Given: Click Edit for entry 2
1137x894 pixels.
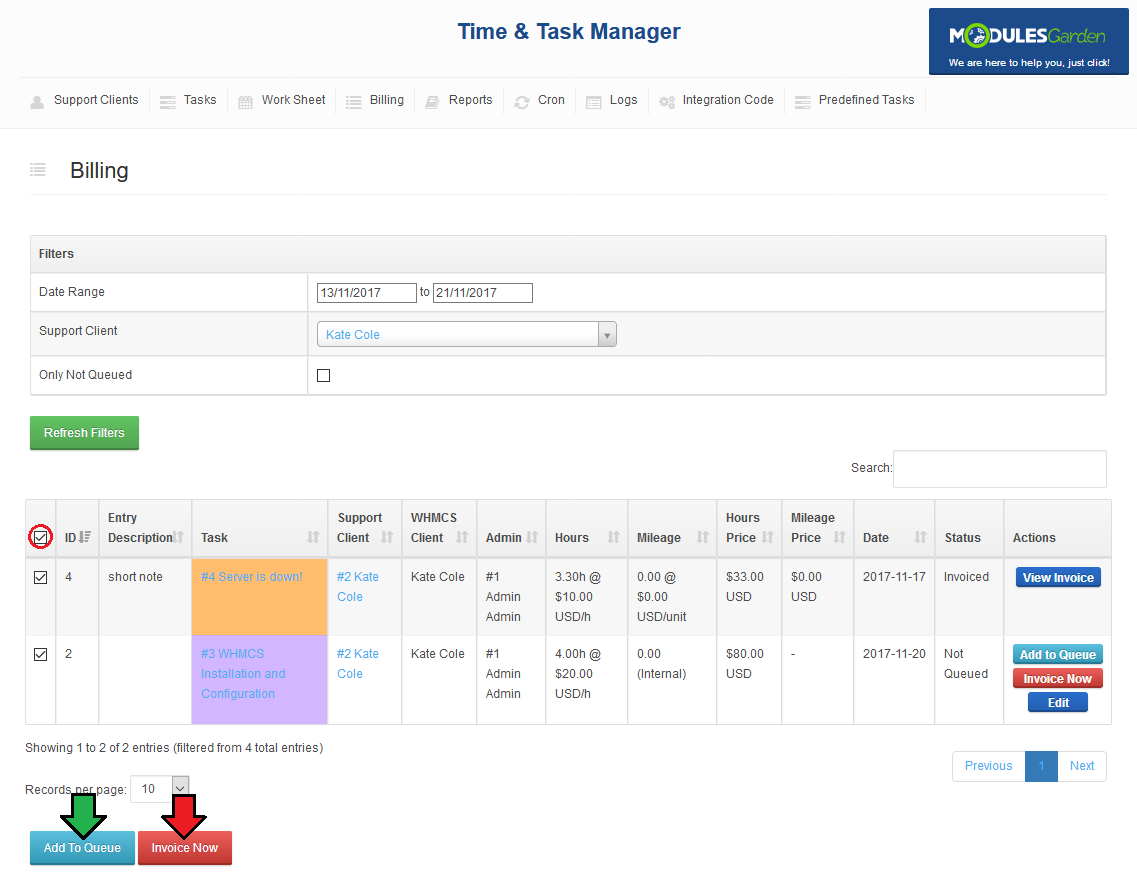Looking at the screenshot, I should (1058, 703).
